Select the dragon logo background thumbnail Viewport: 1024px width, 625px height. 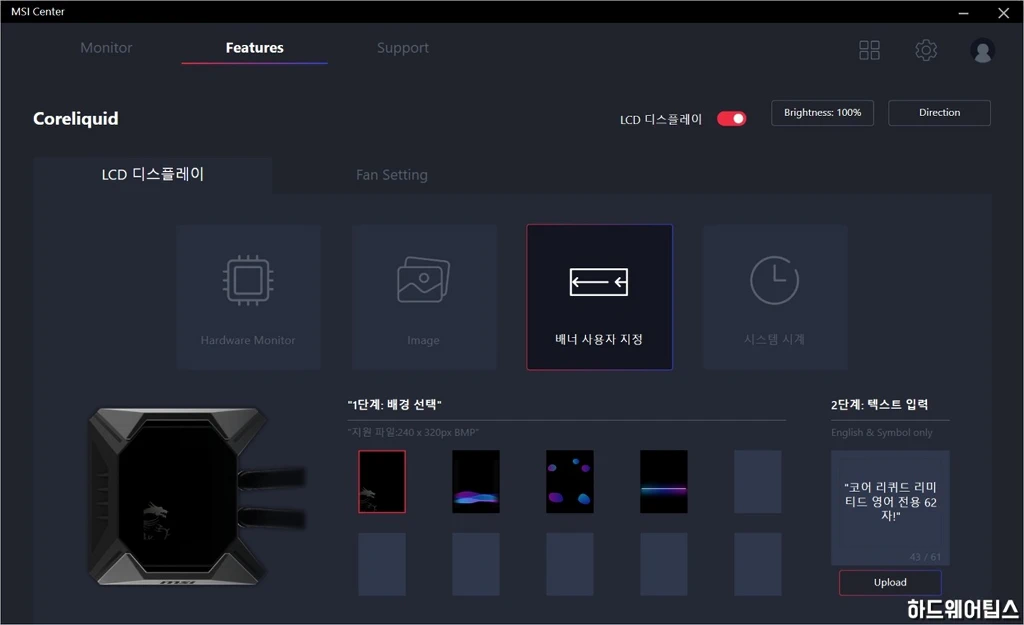click(x=382, y=481)
